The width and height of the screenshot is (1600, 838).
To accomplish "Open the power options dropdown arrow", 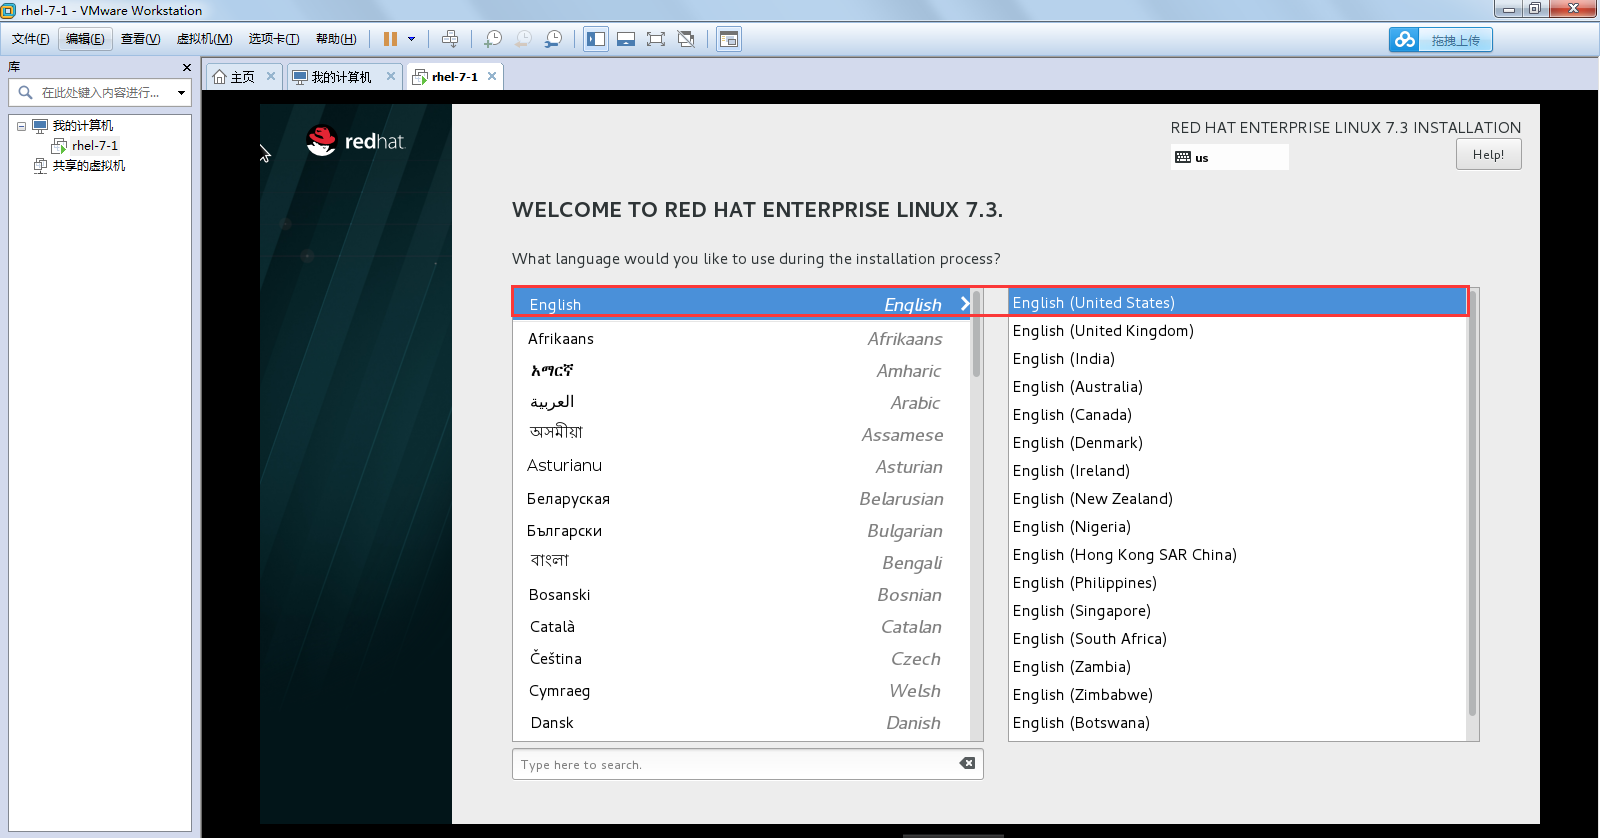I will coord(411,39).
